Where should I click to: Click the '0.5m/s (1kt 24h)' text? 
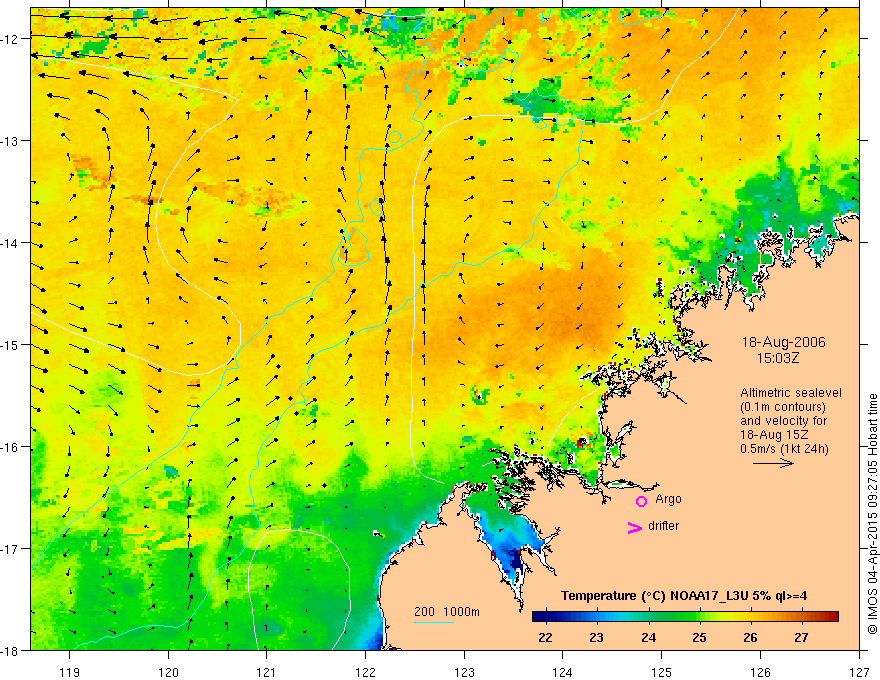(784, 449)
